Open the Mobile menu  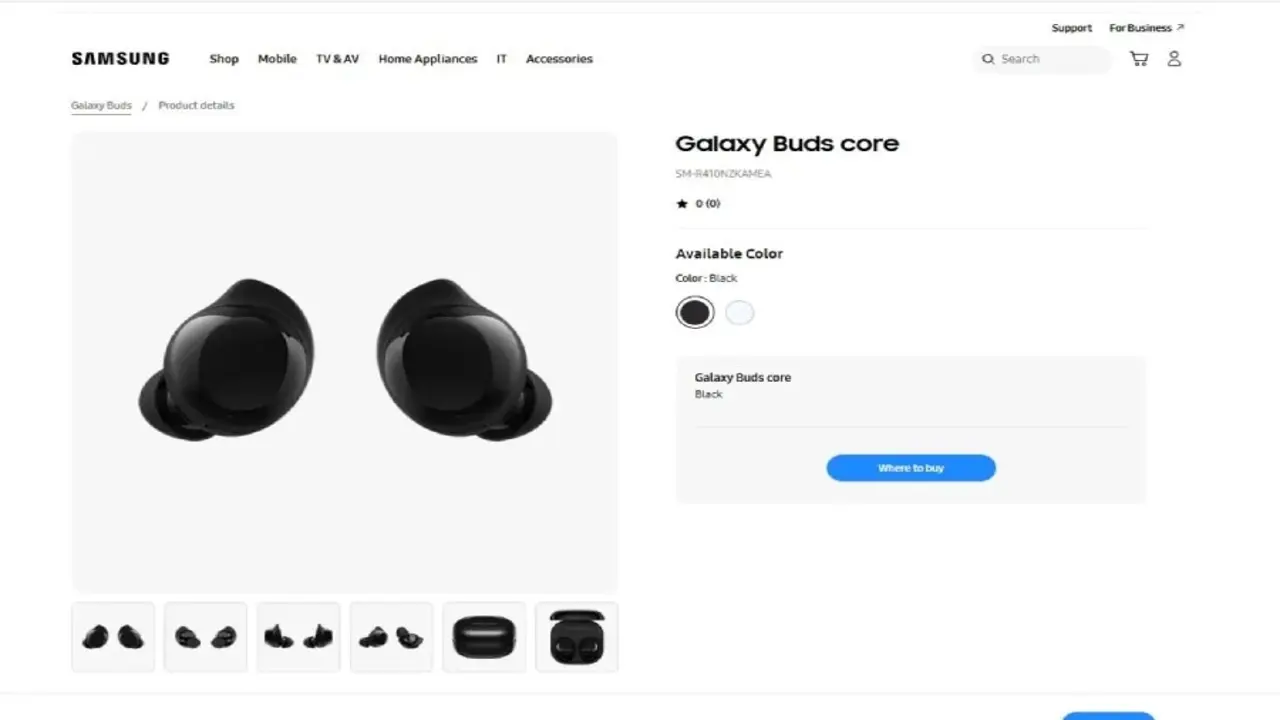point(277,59)
